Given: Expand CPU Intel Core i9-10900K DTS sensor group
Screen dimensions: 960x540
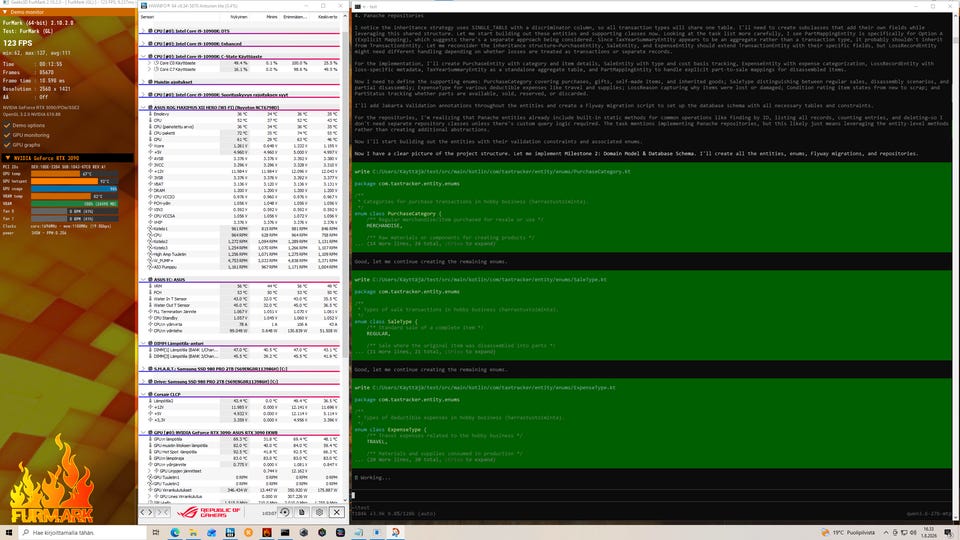Looking at the screenshot, I should (x=143, y=31).
